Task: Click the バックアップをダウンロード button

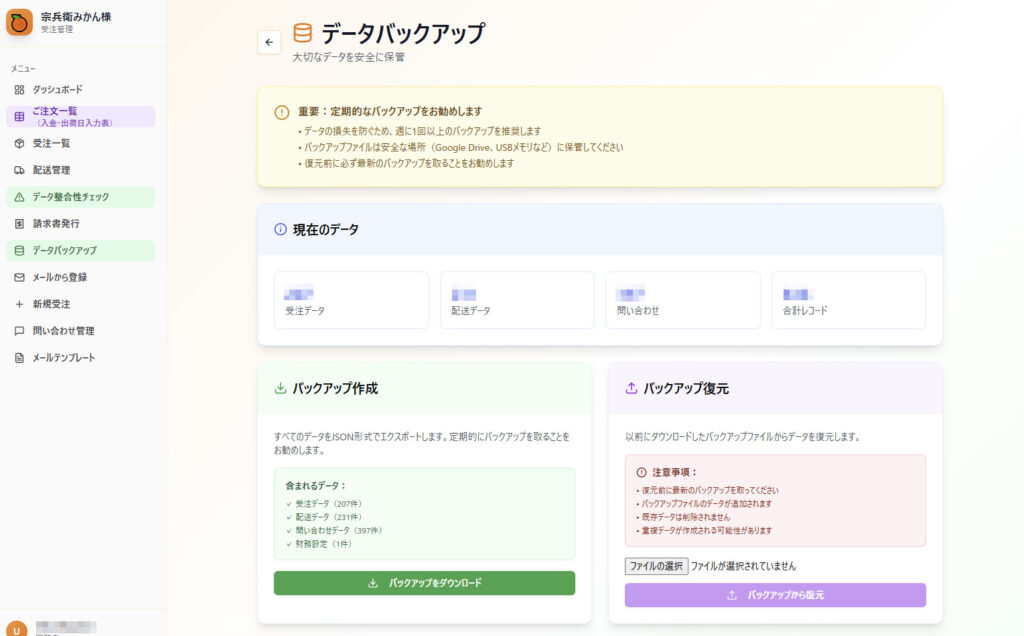Action: click(x=424, y=583)
